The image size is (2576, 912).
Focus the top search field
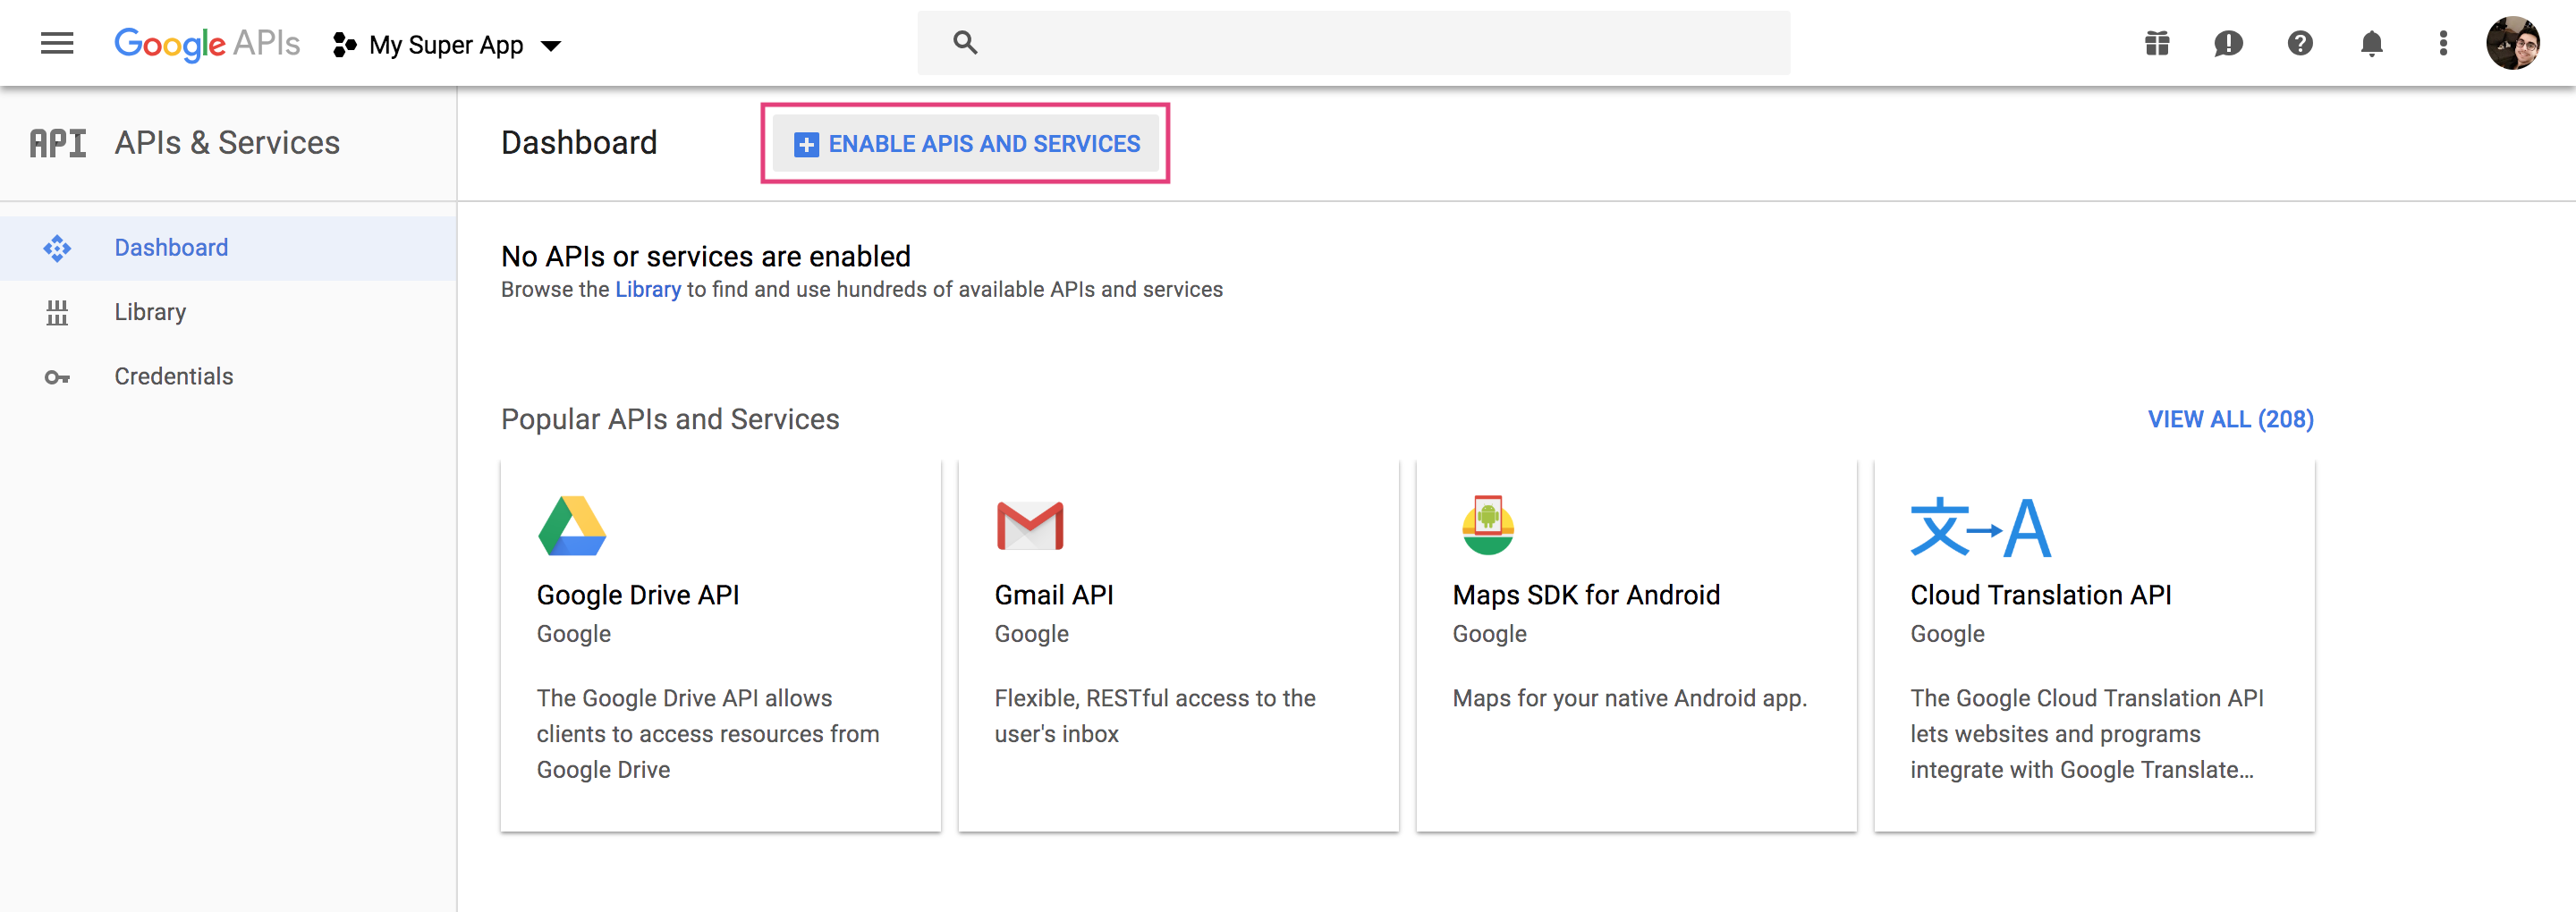coord(1354,43)
